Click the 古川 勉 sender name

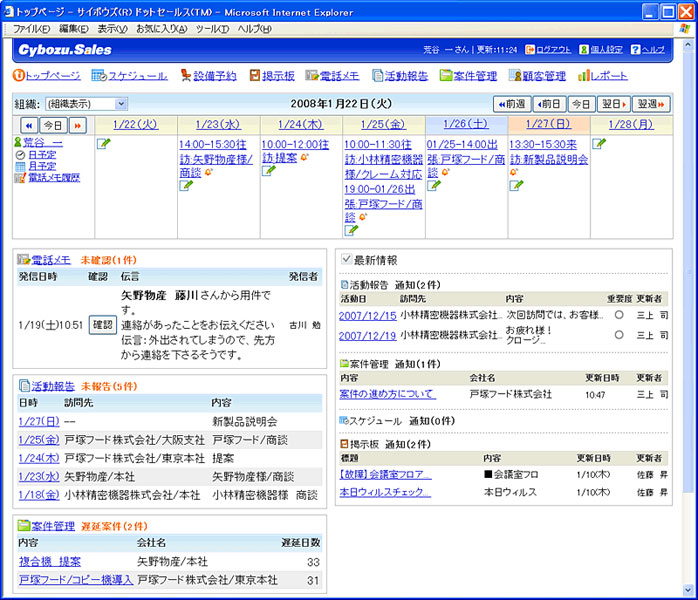(305, 325)
